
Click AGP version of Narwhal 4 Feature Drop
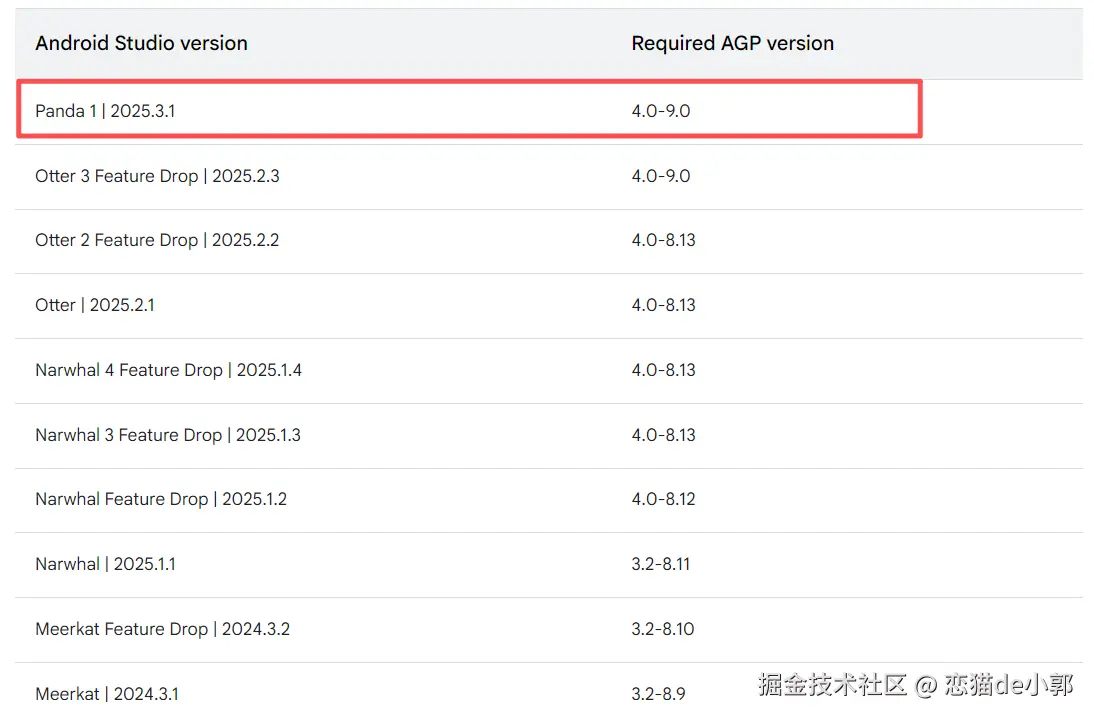[x=663, y=370]
